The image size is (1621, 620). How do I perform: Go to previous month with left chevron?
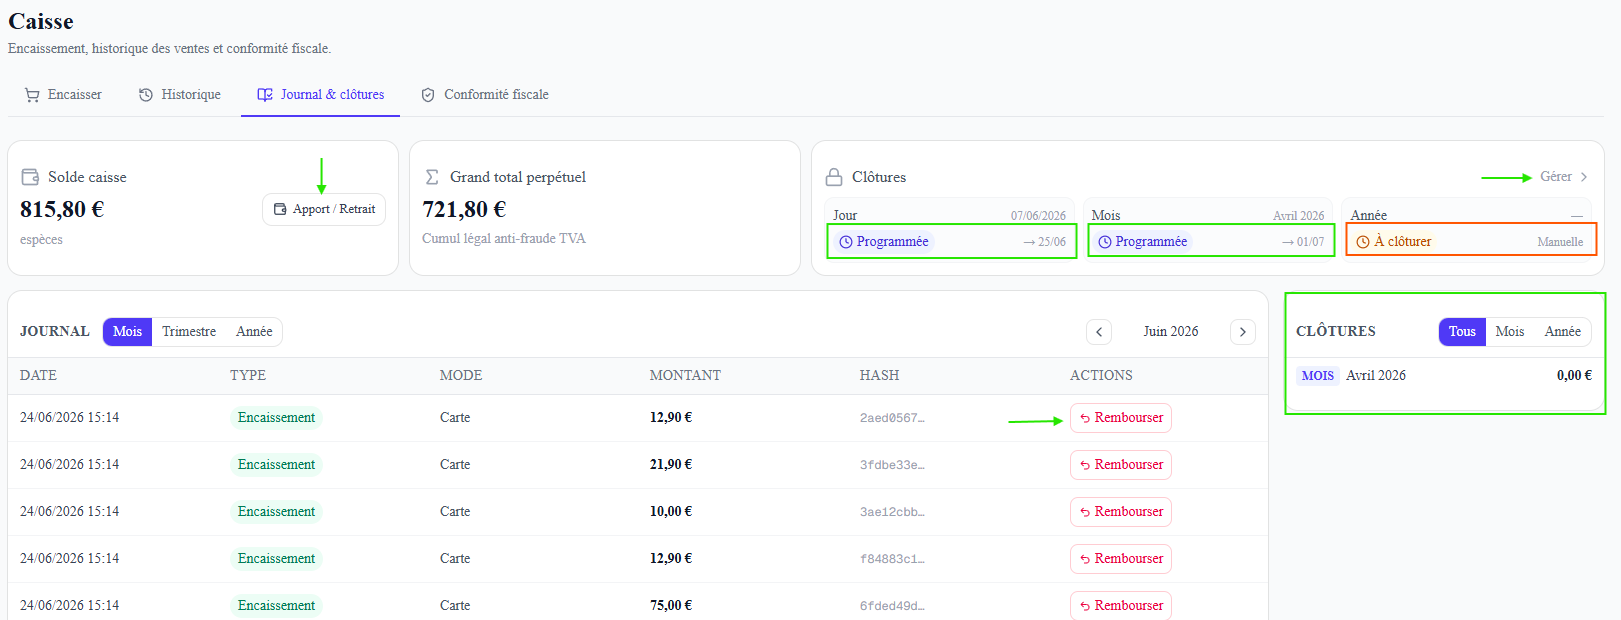click(x=1099, y=332)
